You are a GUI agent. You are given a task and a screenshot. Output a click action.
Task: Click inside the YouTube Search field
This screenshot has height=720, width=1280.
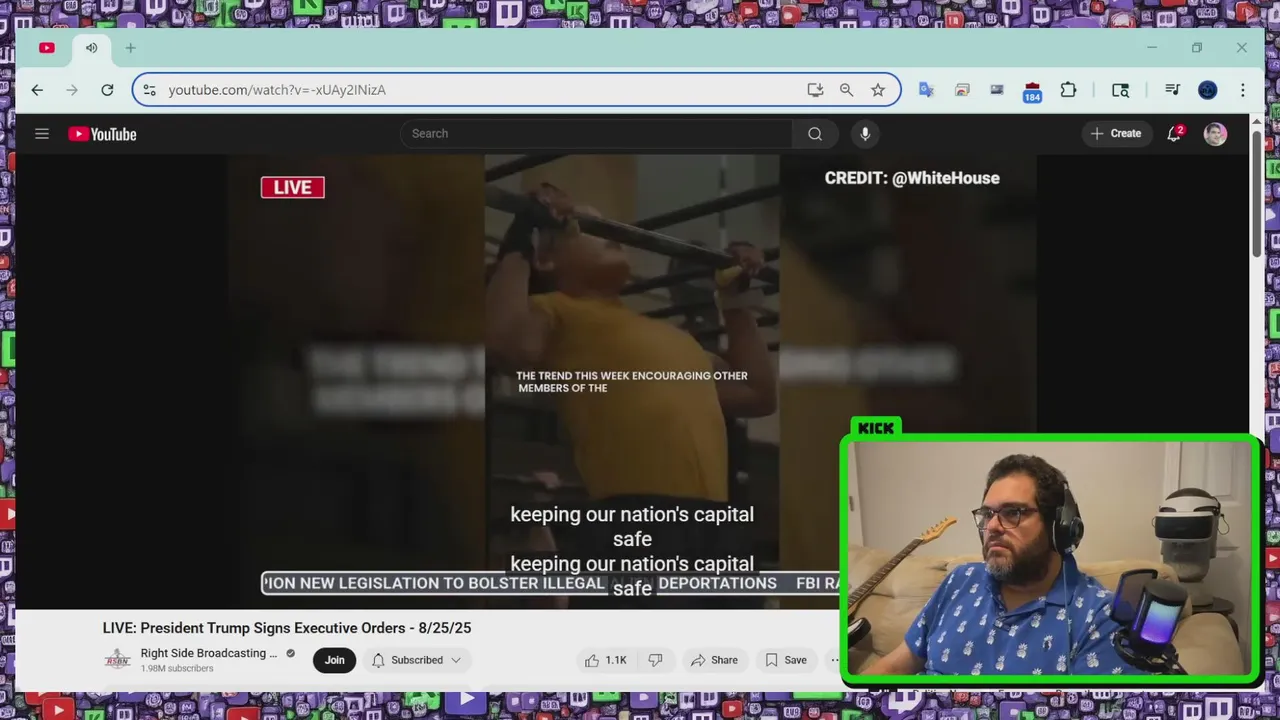[x=597, y=134]
